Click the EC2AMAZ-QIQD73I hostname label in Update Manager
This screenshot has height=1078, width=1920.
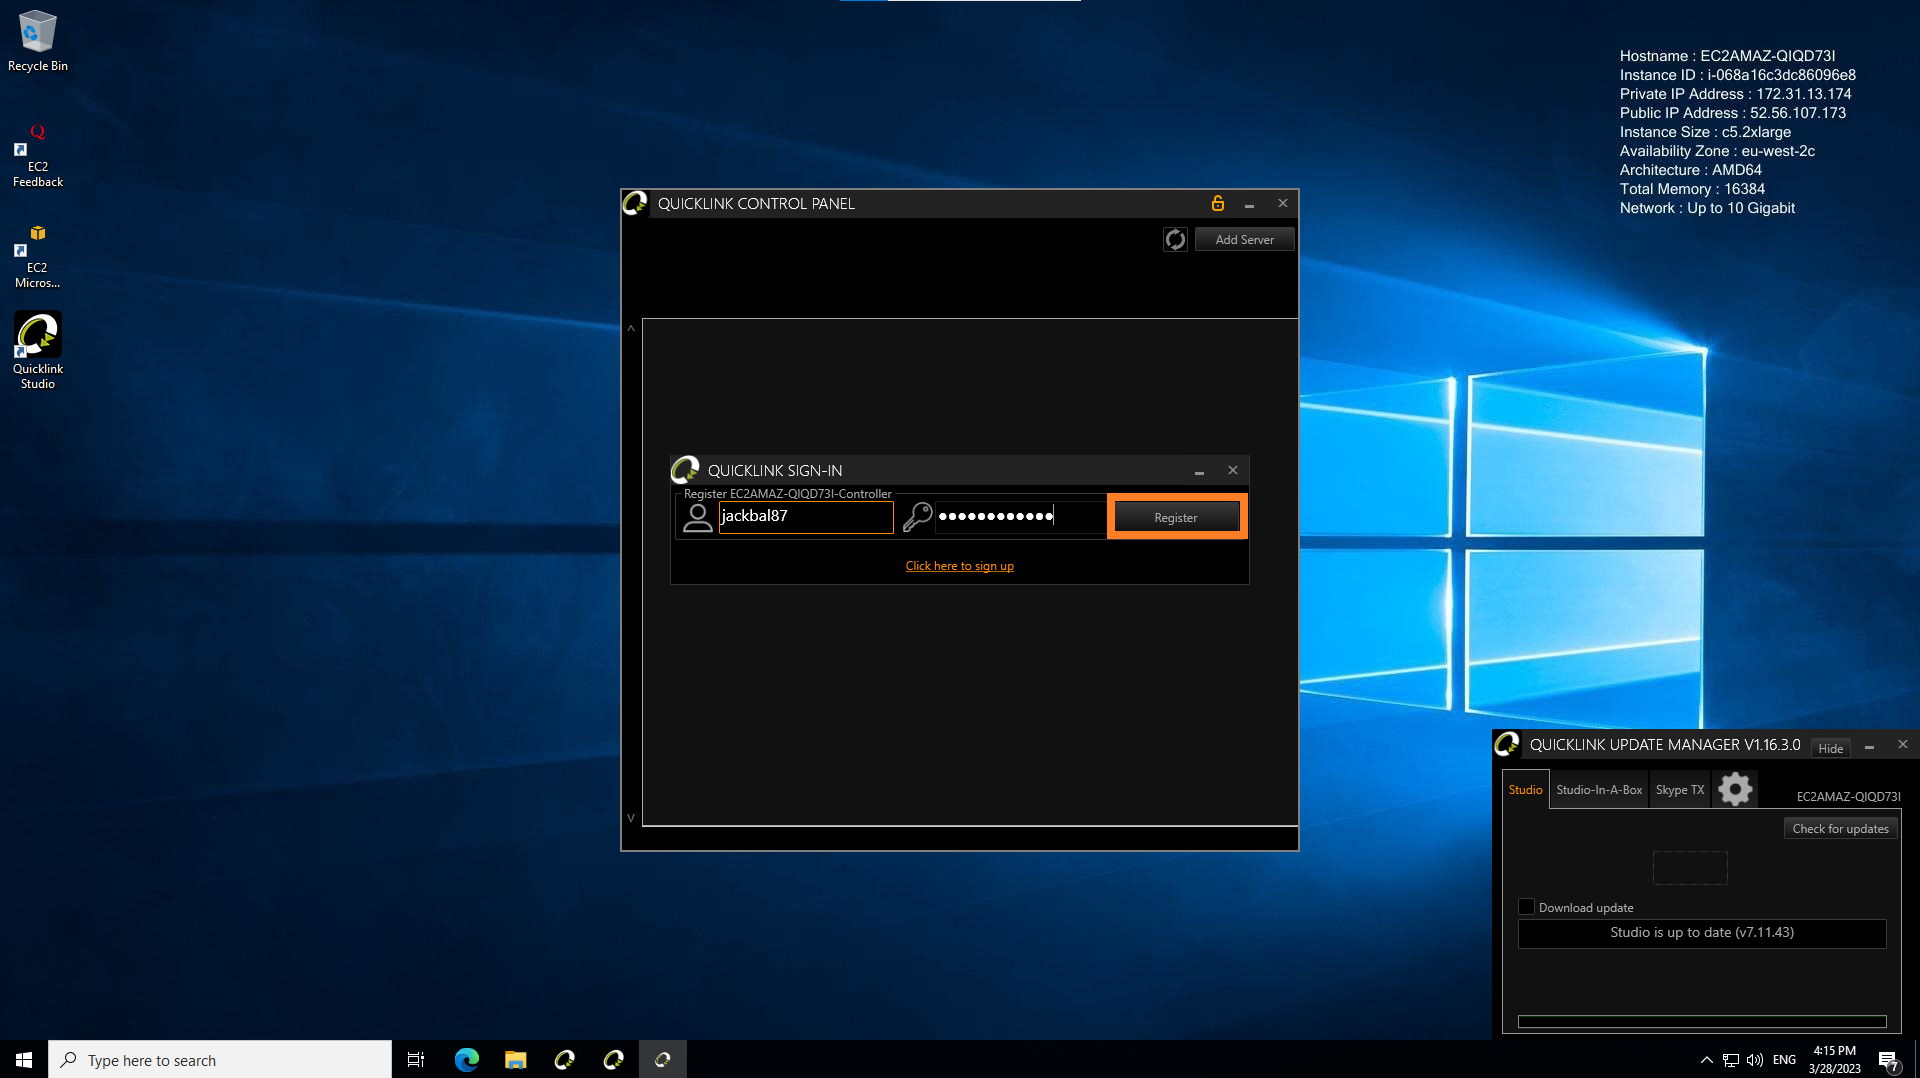1848,797
